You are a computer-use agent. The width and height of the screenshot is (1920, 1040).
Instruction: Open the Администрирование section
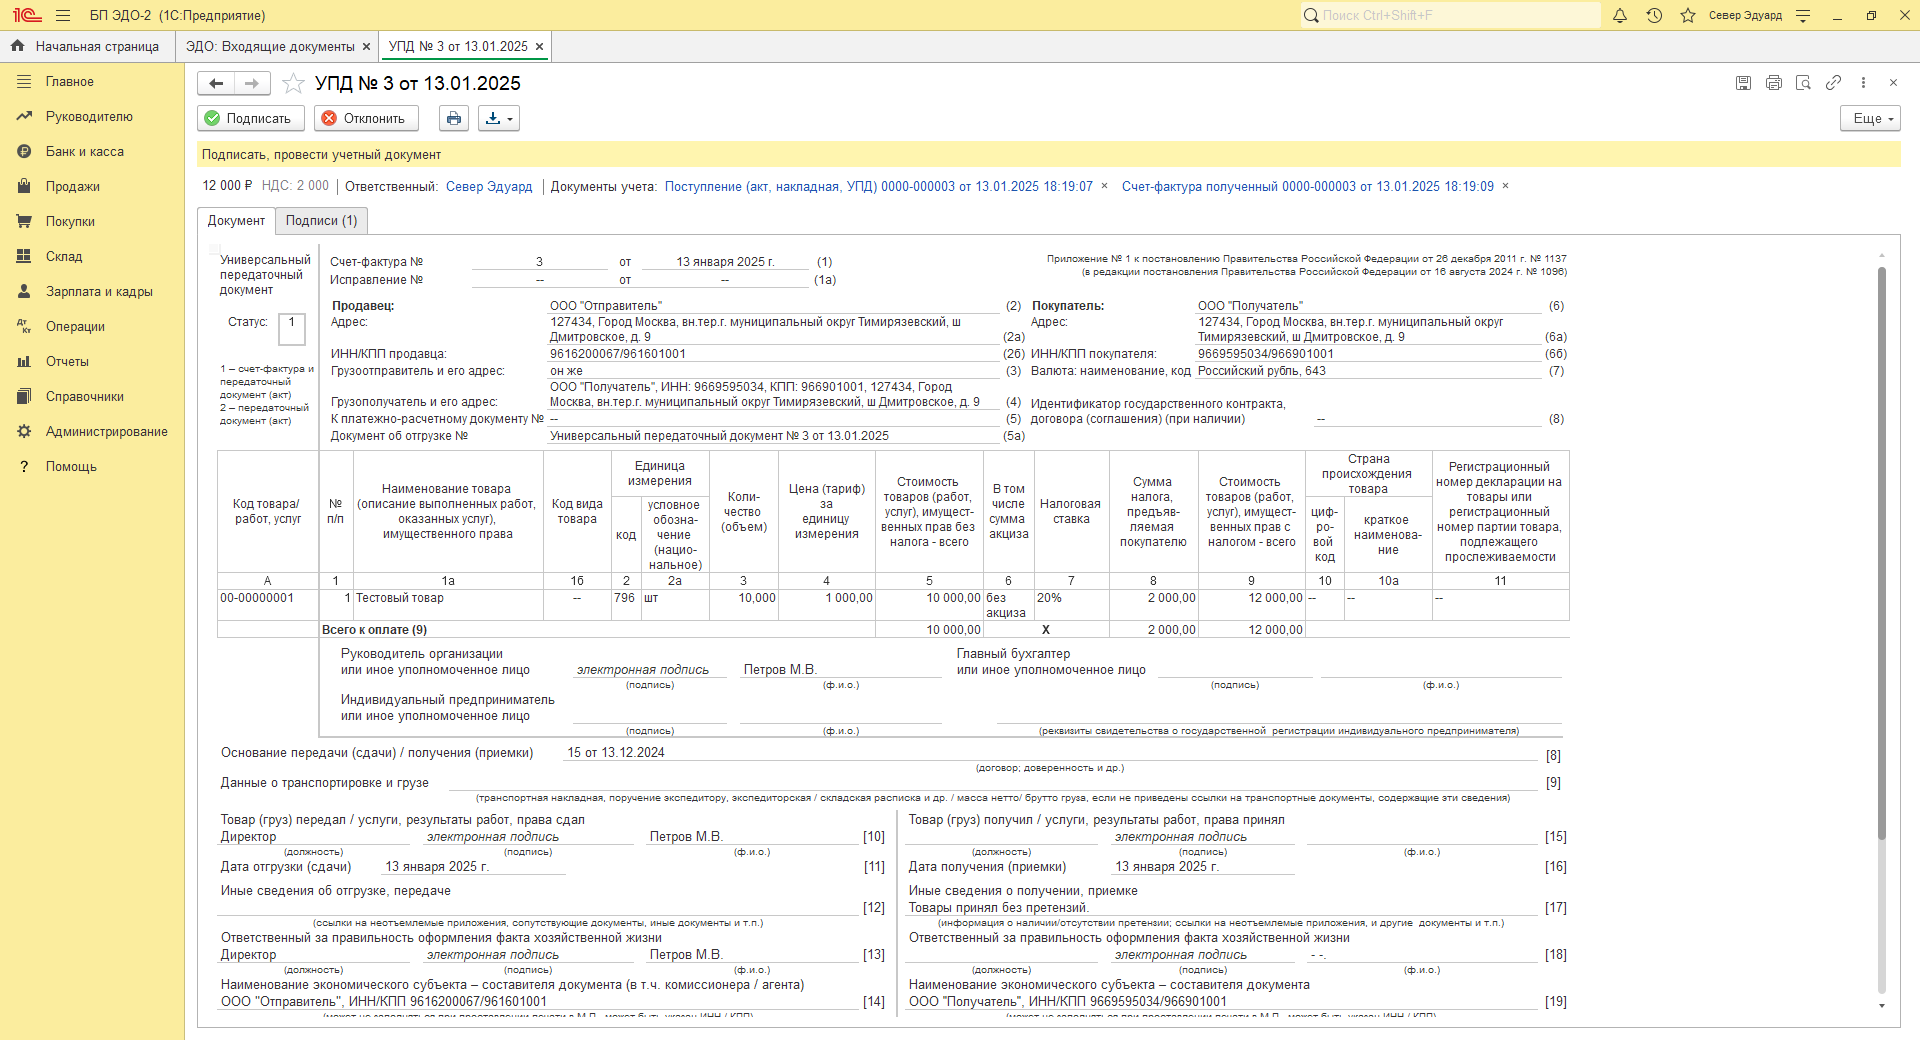point(106,431)
